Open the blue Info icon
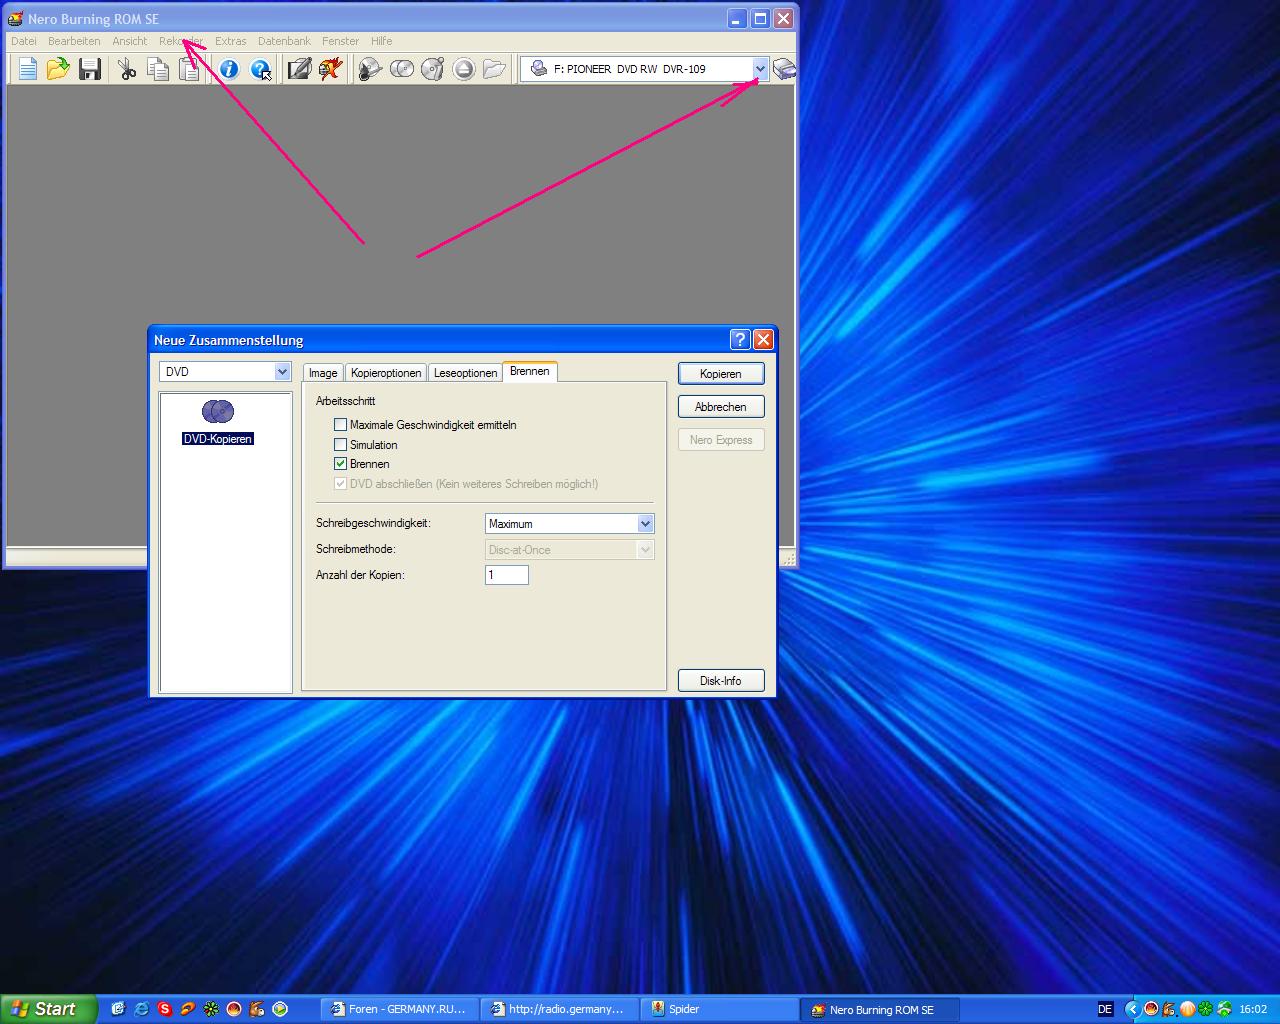 click(229, 69)
